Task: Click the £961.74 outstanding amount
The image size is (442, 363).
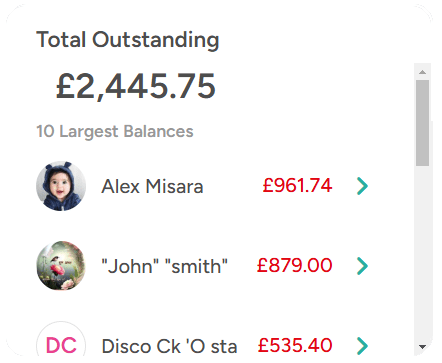Action: (x=297, y=185)
